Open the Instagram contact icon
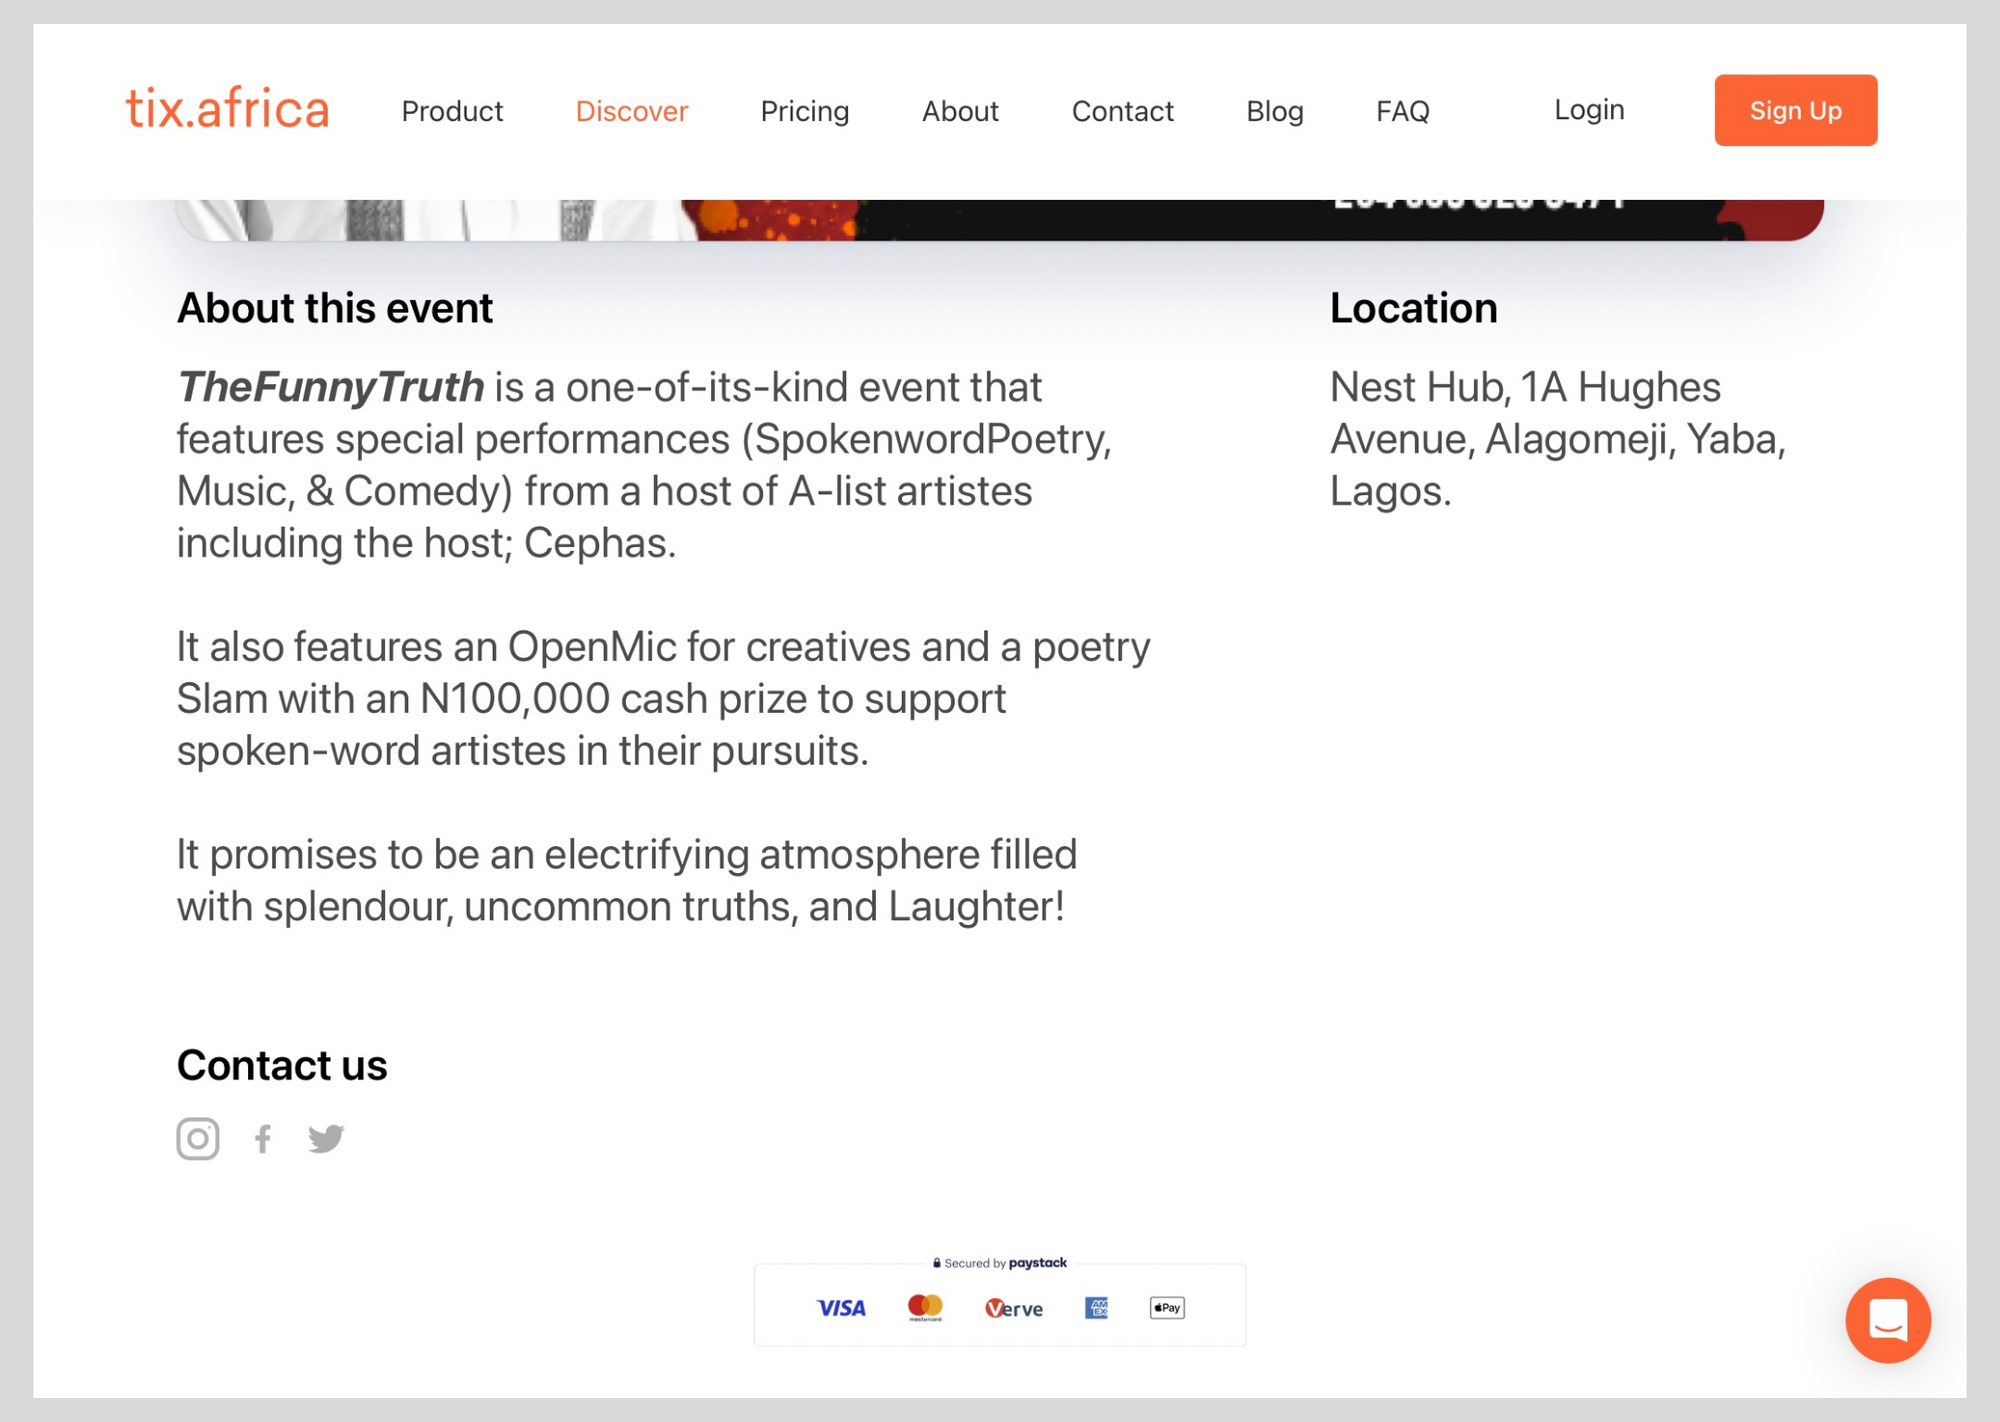 (x=197, y=1138)
